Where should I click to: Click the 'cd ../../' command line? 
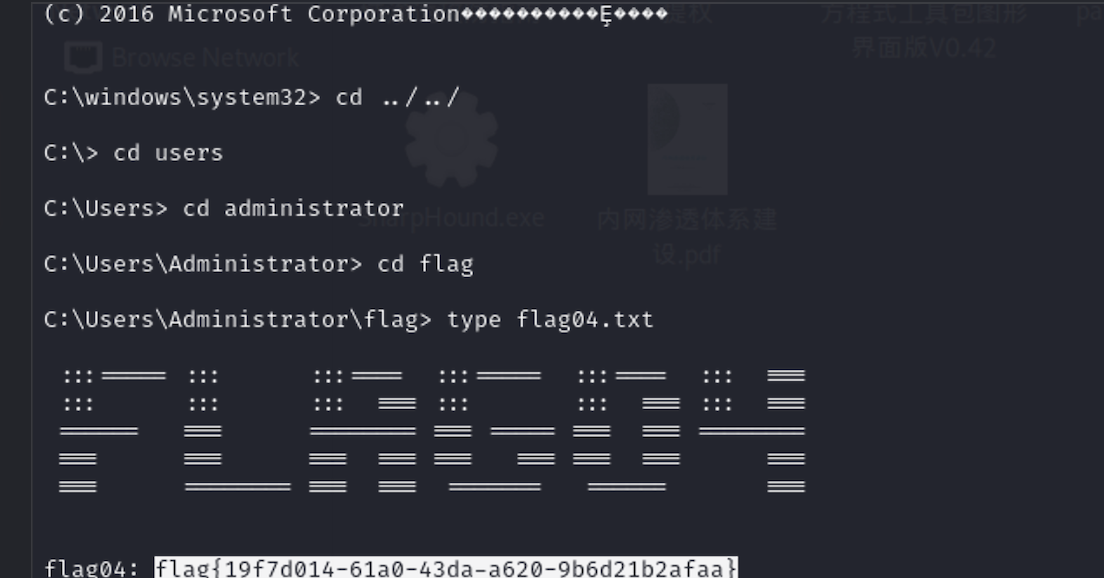click(x=251, y=97)
